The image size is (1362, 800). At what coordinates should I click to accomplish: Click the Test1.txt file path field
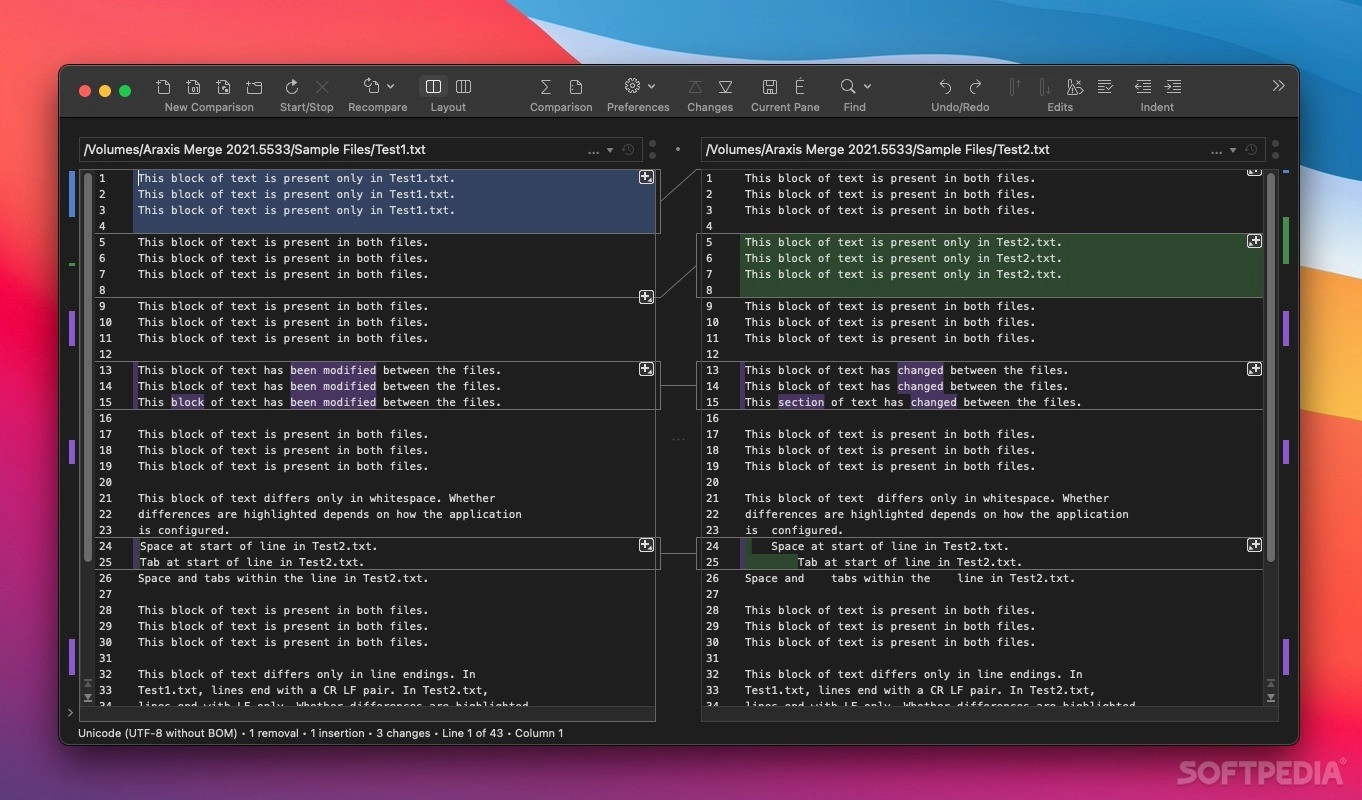tap(330, 150)
